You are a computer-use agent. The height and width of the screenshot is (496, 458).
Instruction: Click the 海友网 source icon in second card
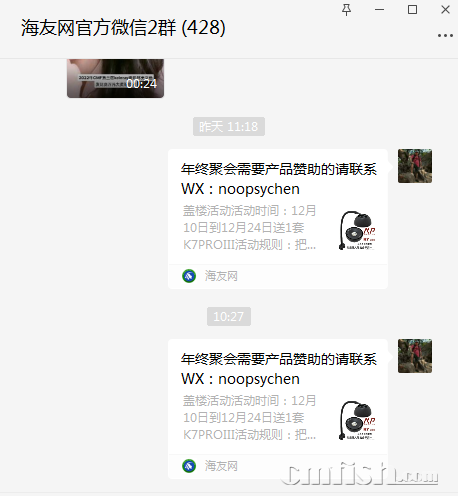pos(189,466)
